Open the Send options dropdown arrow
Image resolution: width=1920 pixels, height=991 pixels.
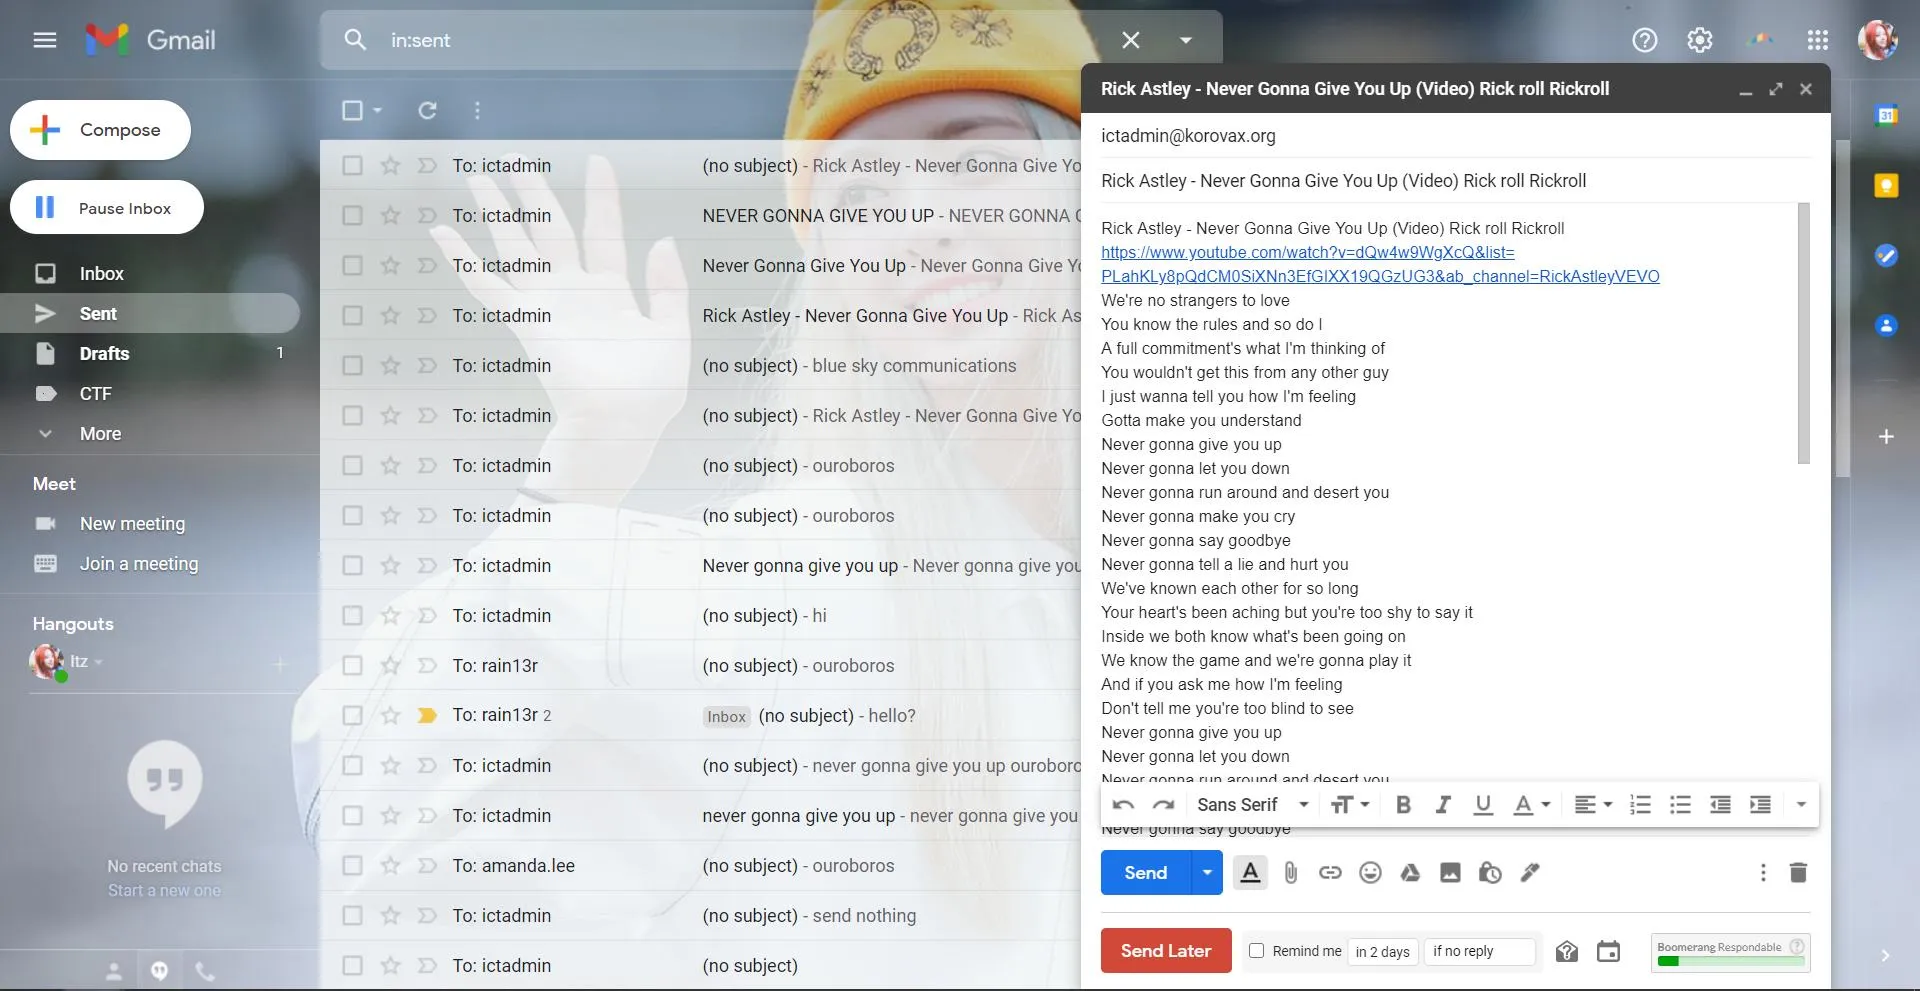tap(1207, 873)
